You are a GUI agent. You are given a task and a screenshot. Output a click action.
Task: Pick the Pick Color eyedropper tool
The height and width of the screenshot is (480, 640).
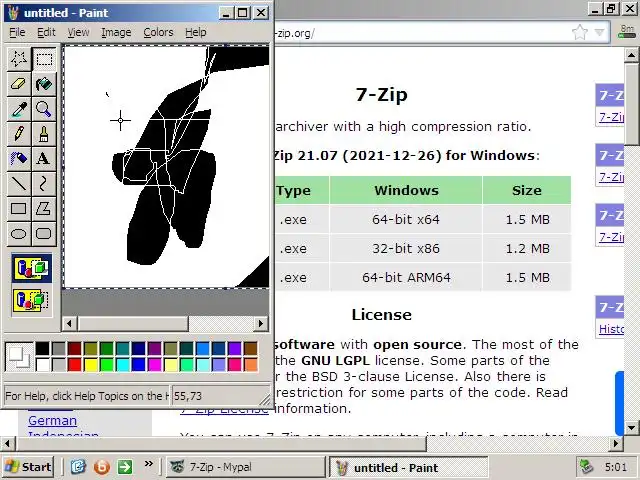[x=19, y=109]
